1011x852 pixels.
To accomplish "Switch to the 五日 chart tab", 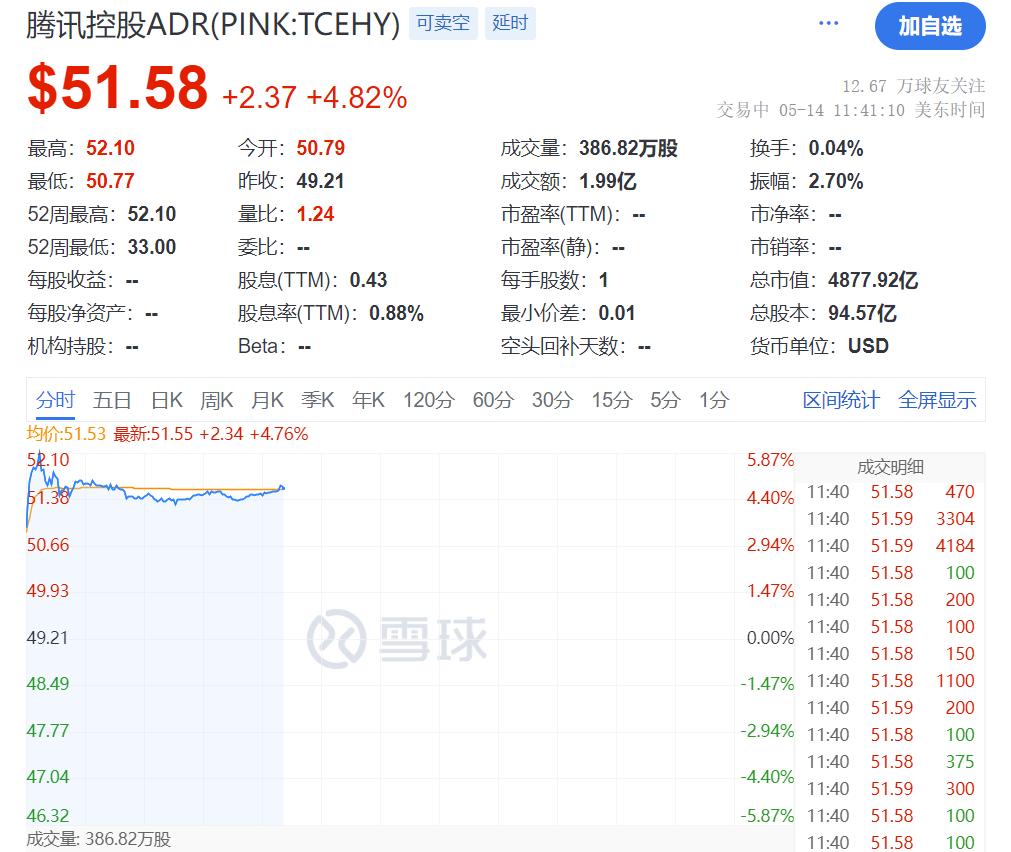I will click(x=112, y=400).
